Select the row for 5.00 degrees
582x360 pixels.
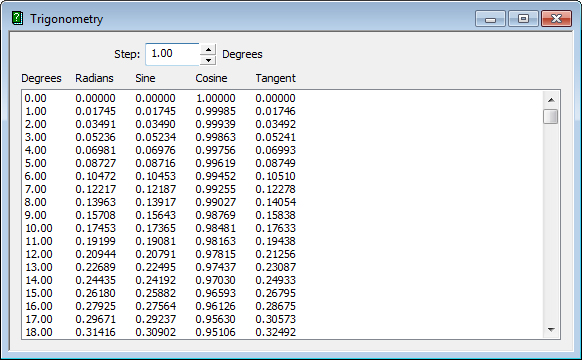[282, 163]
